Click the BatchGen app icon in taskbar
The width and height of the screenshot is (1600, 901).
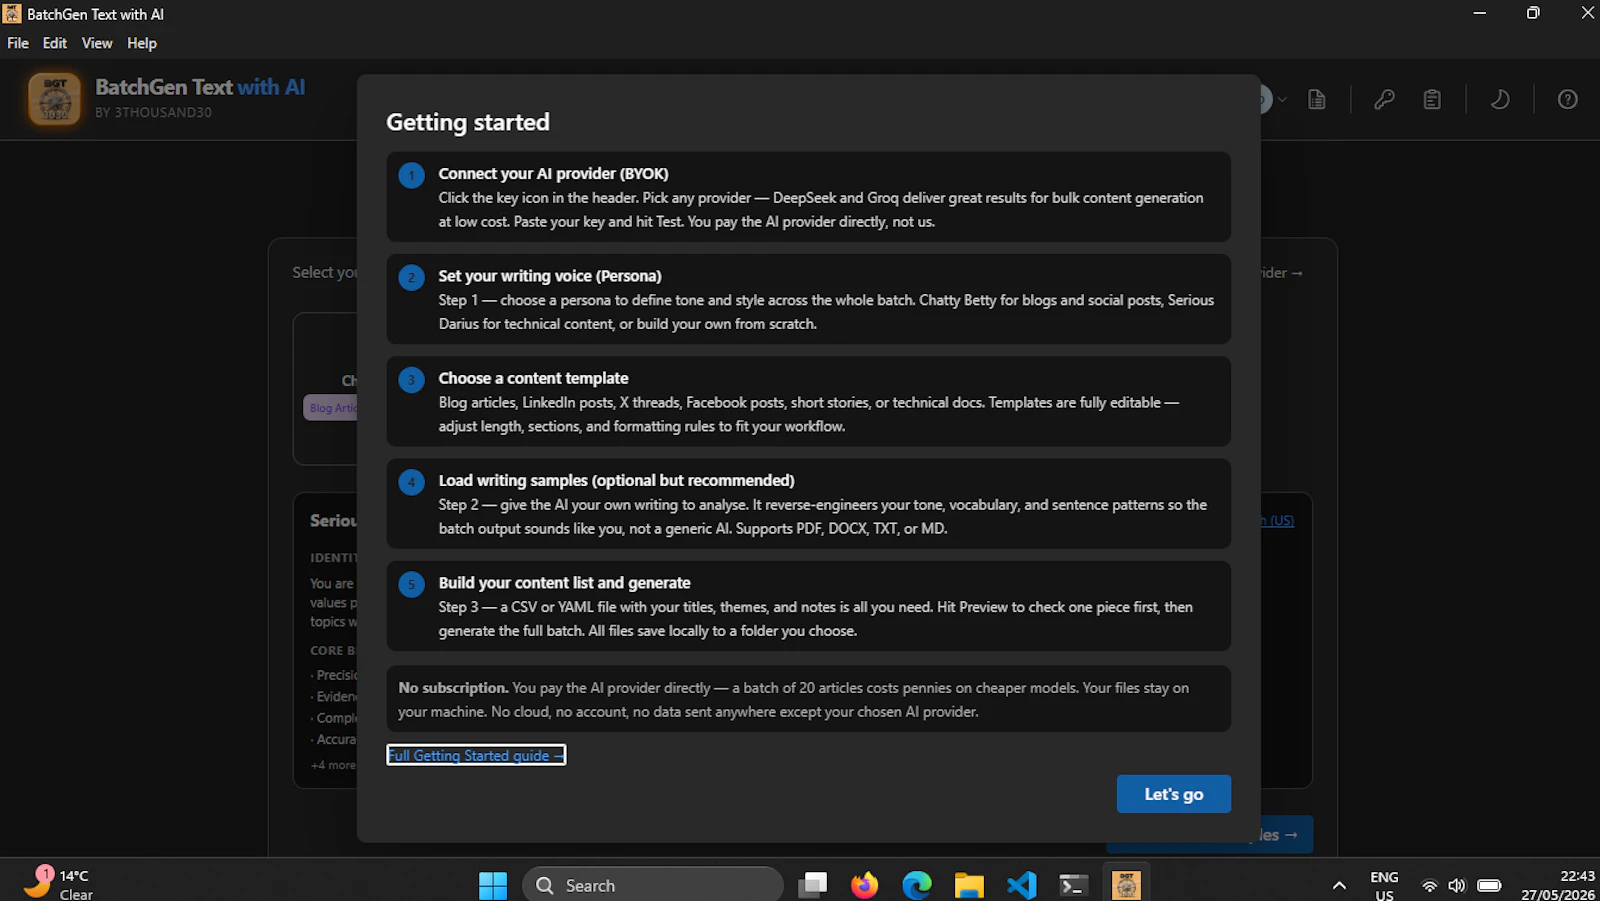[x=1126, y=885]
